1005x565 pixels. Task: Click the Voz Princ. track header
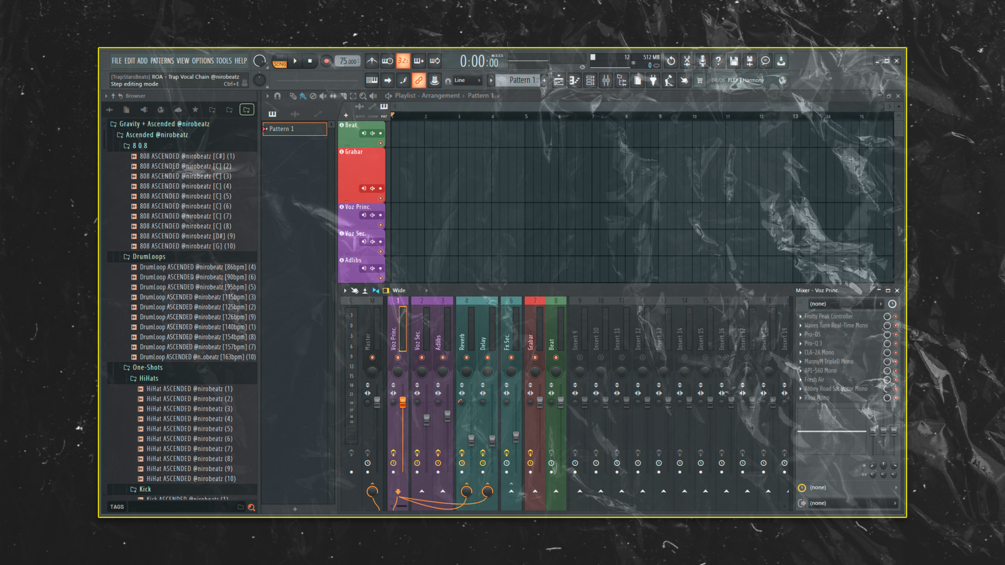click(x=361, y=216)
